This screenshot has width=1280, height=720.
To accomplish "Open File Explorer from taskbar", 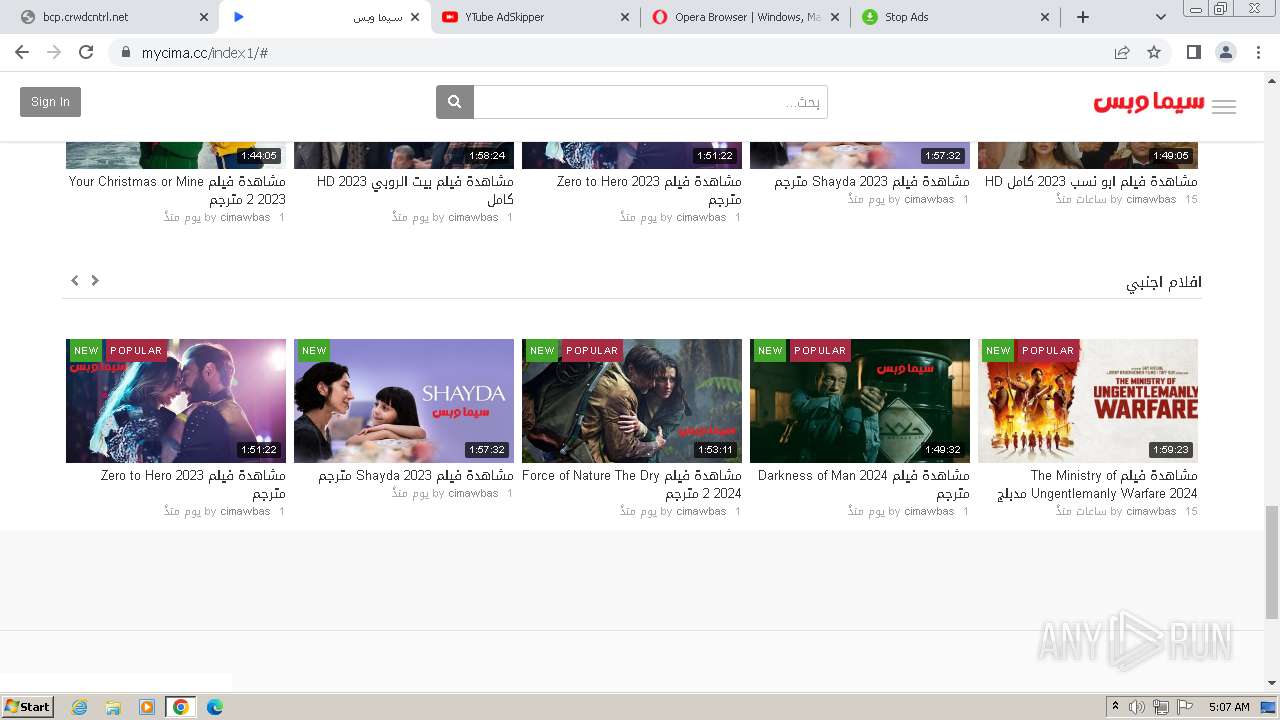I will 113,707.
